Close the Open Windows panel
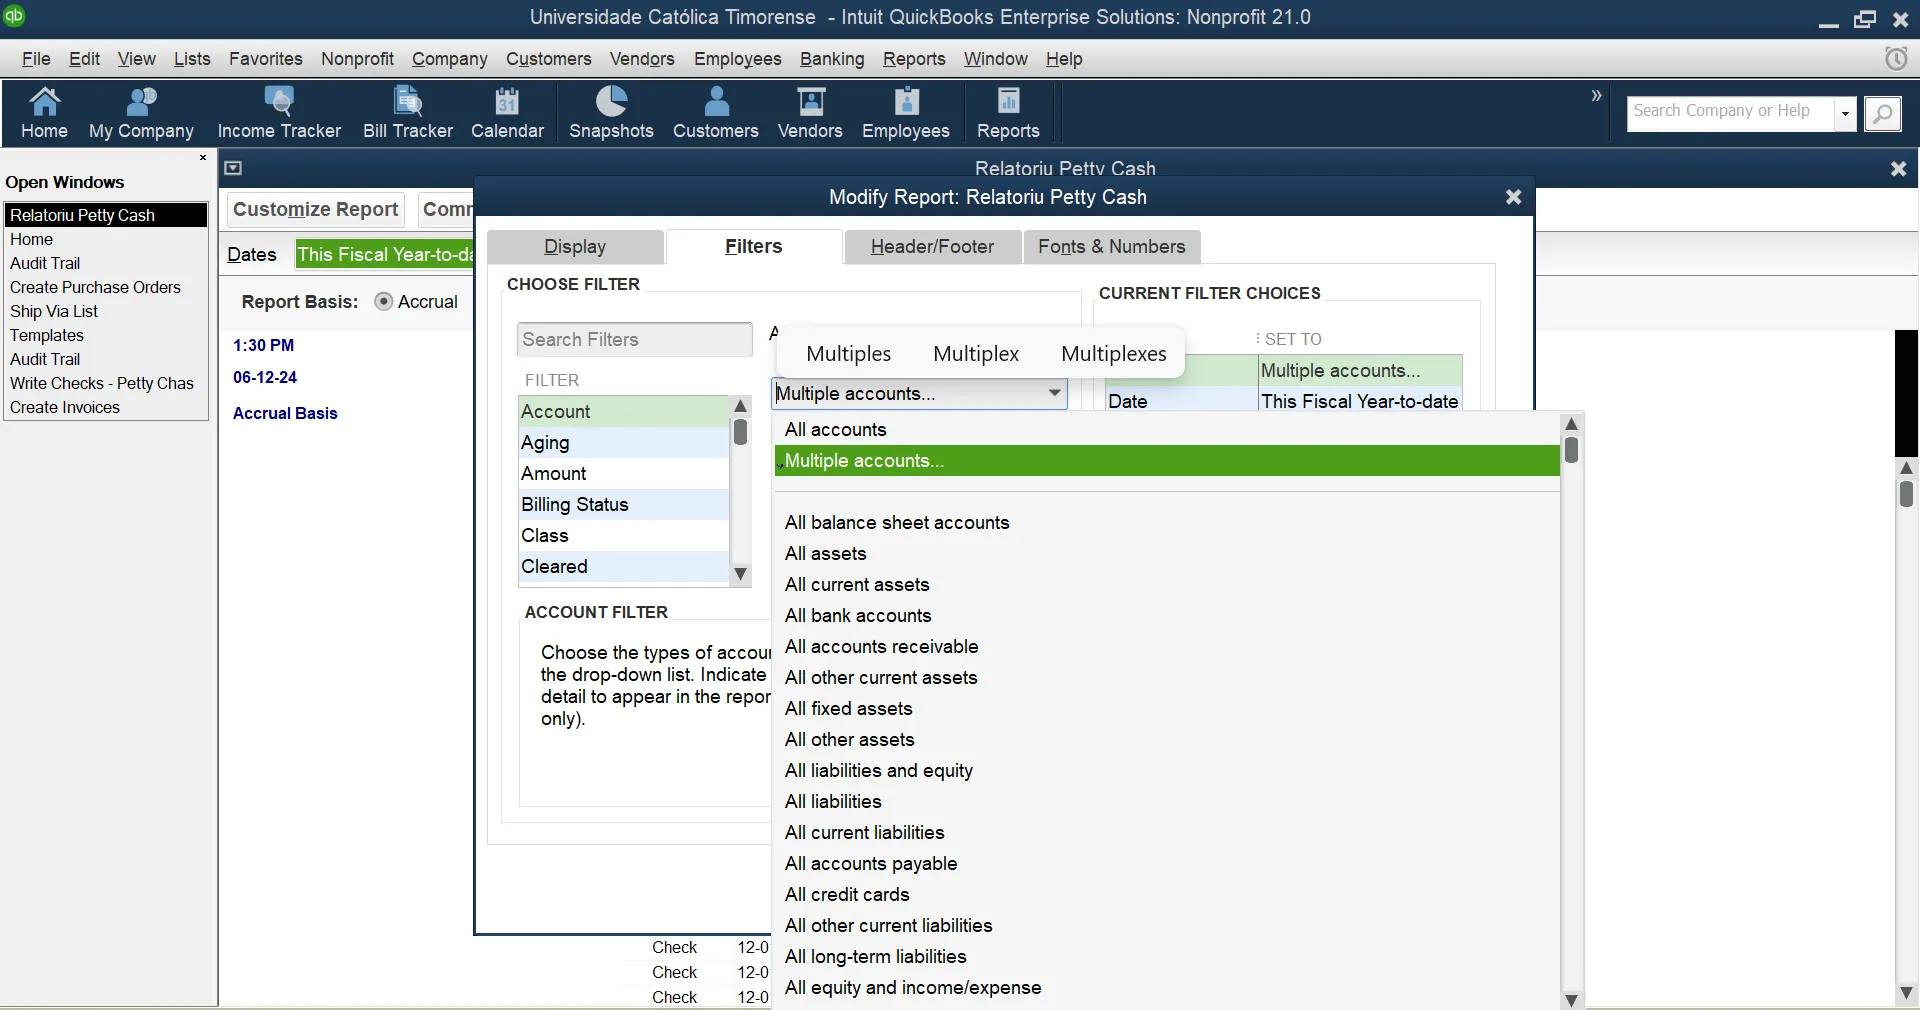1920x1010 pixels. (203, 158)
